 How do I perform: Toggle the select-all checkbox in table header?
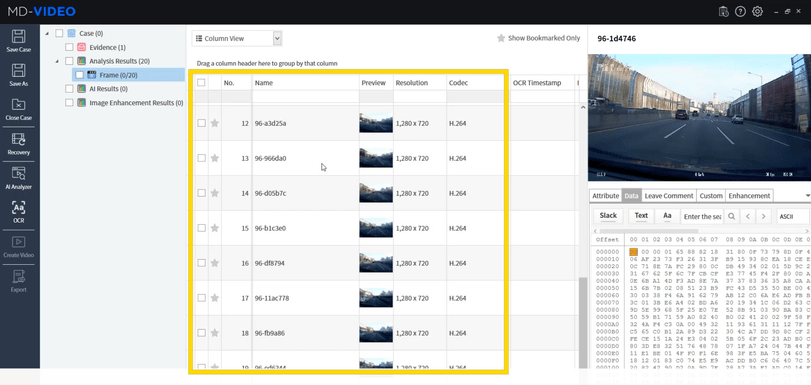coord(201,82)
